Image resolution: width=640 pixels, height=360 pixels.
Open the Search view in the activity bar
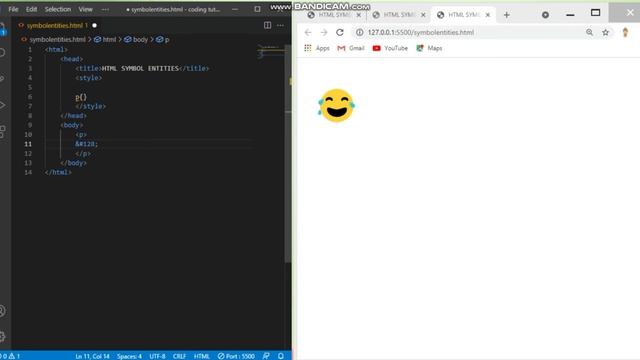point(2,53)
